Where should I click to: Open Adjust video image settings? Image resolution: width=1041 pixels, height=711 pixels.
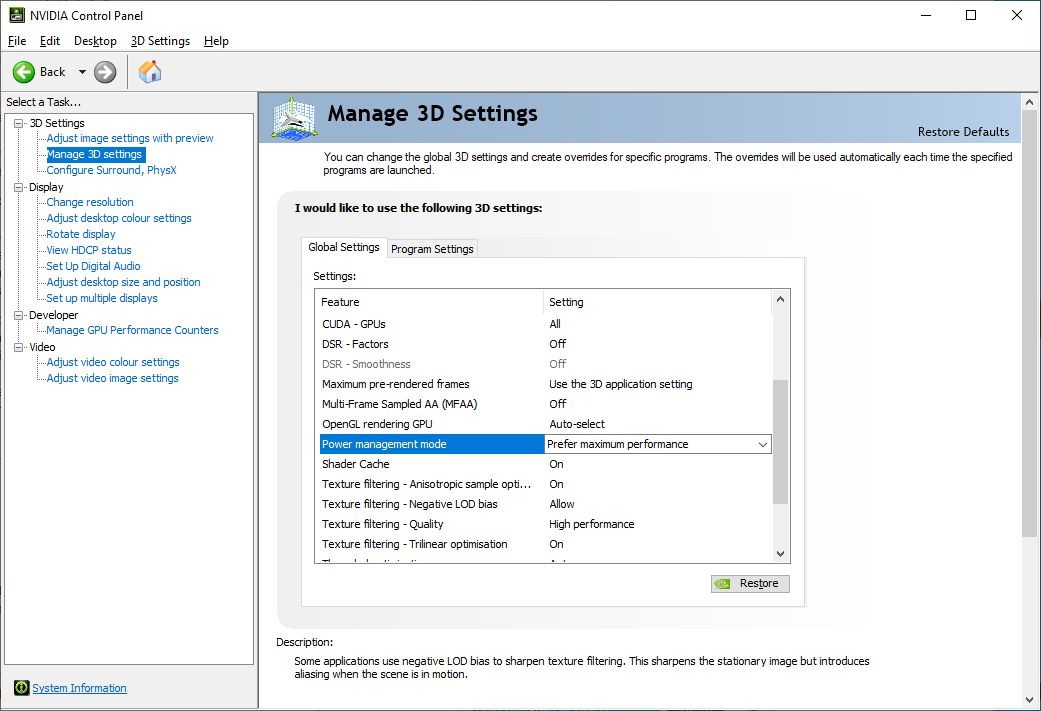[112, 378]
